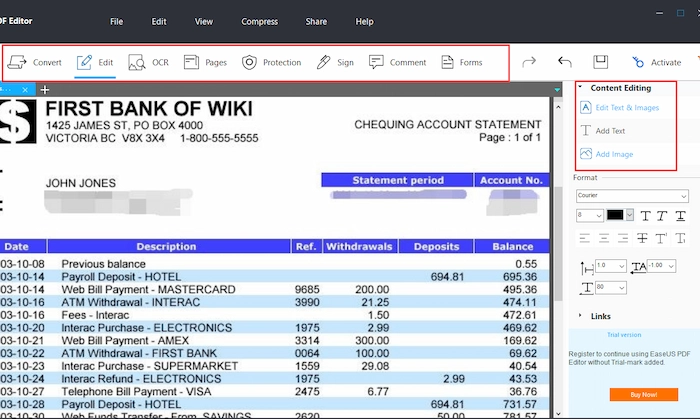This screenshot has width=700, height=419.
Task: Open the Sign tool
Action: [x=335, y=62]
